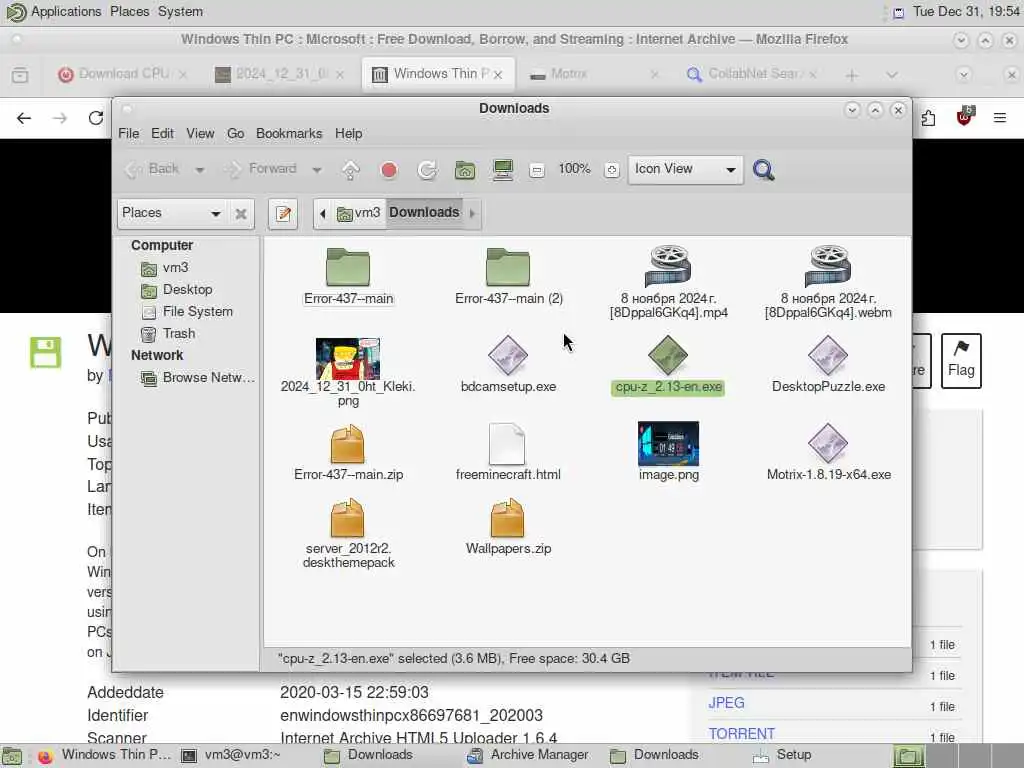Go to vm3 in the path bar
The image size is (1024, 768).
click(359, 214)
